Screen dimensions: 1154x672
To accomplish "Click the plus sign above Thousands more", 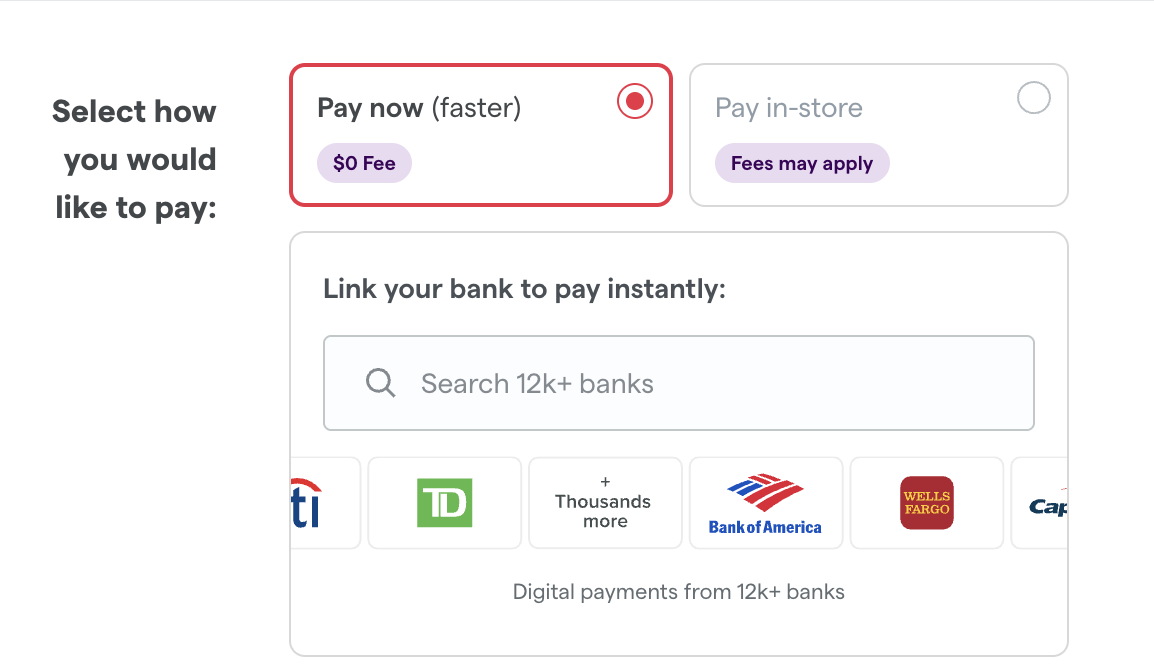I will pyautogui.click(x=605, y=482).
